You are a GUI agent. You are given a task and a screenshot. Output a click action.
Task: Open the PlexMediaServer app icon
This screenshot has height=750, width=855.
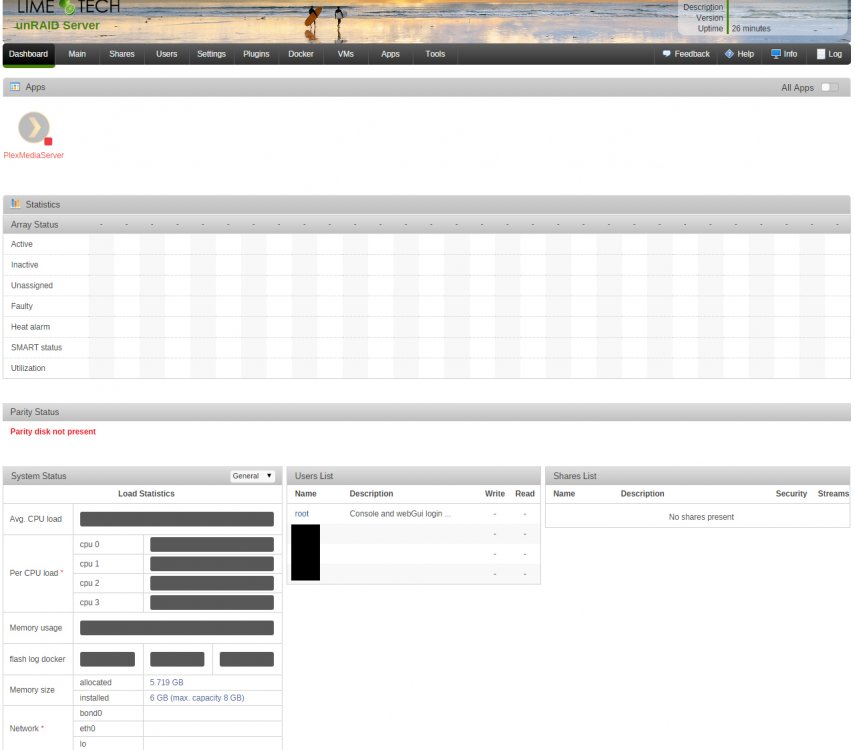[x=34, y=128]
